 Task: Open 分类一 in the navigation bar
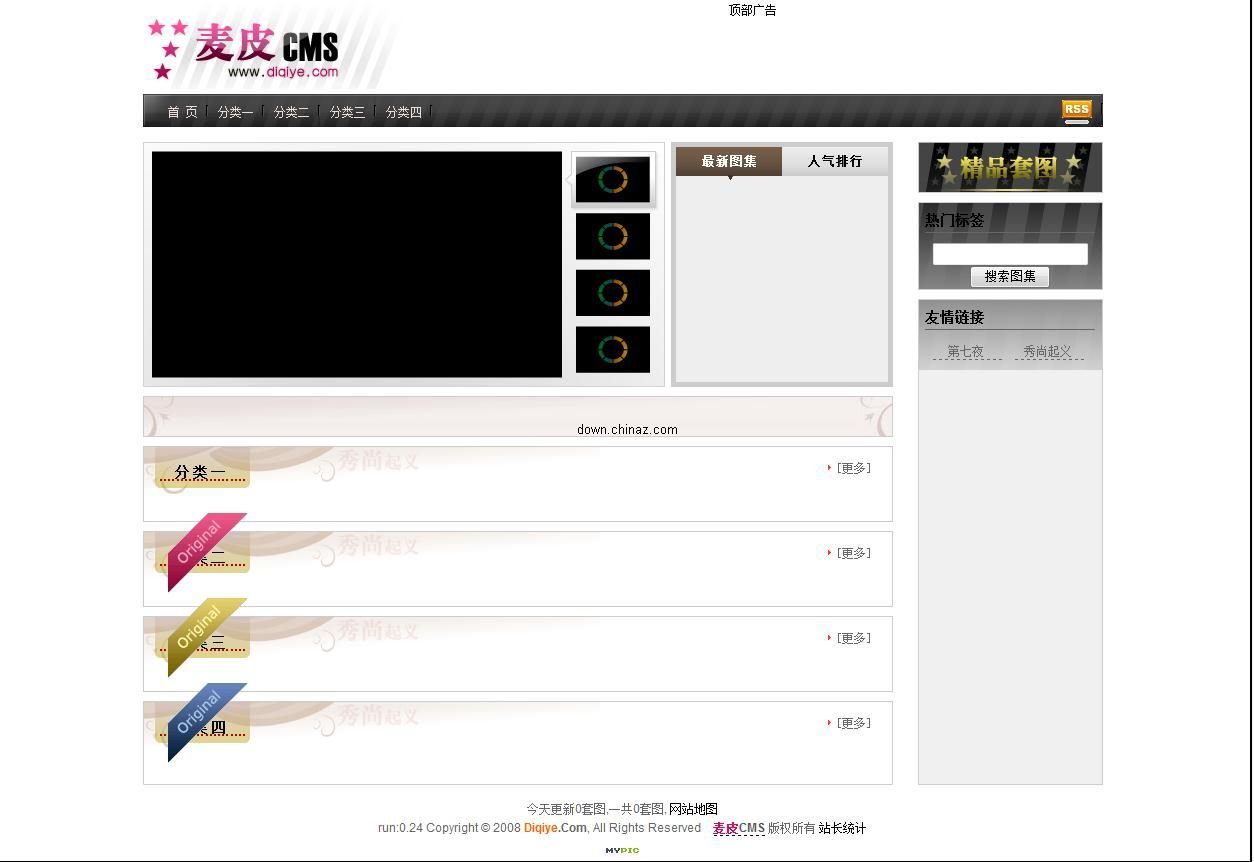click(235, 112)
